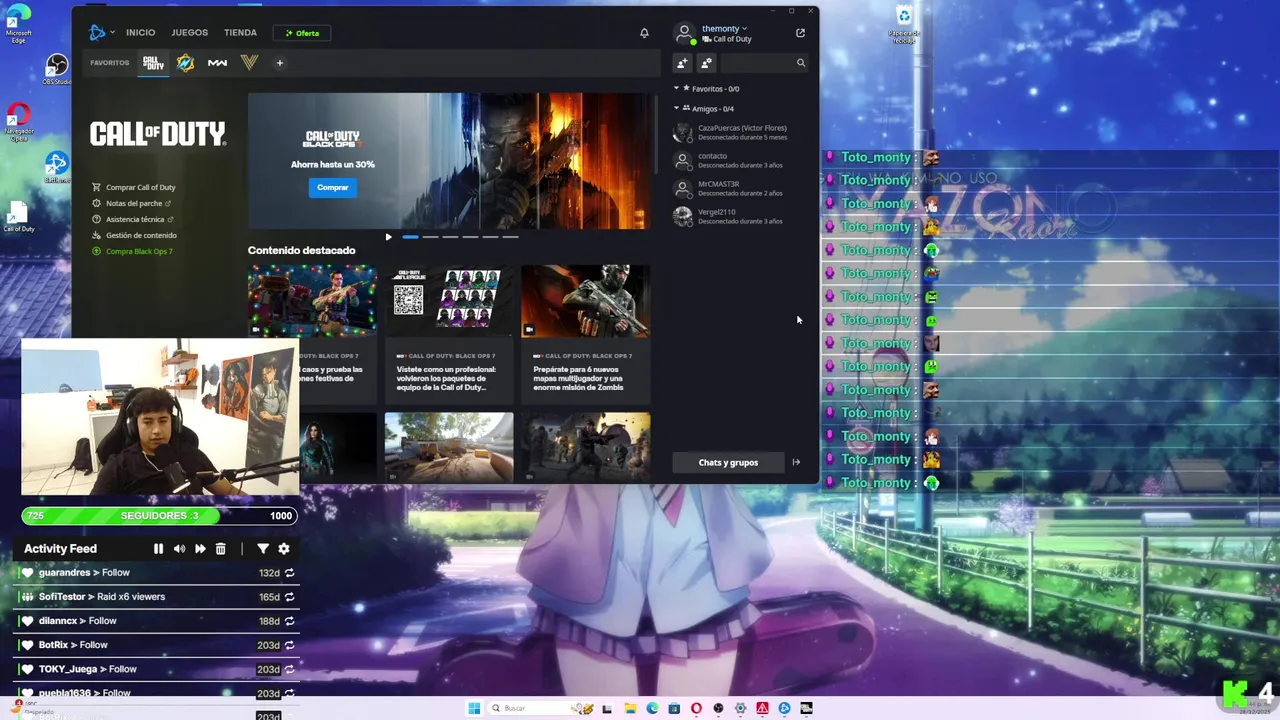Replay the TOKY_Juega Follow alert
This screenshot has height=720, width=1280.
(x=289, y=670)
